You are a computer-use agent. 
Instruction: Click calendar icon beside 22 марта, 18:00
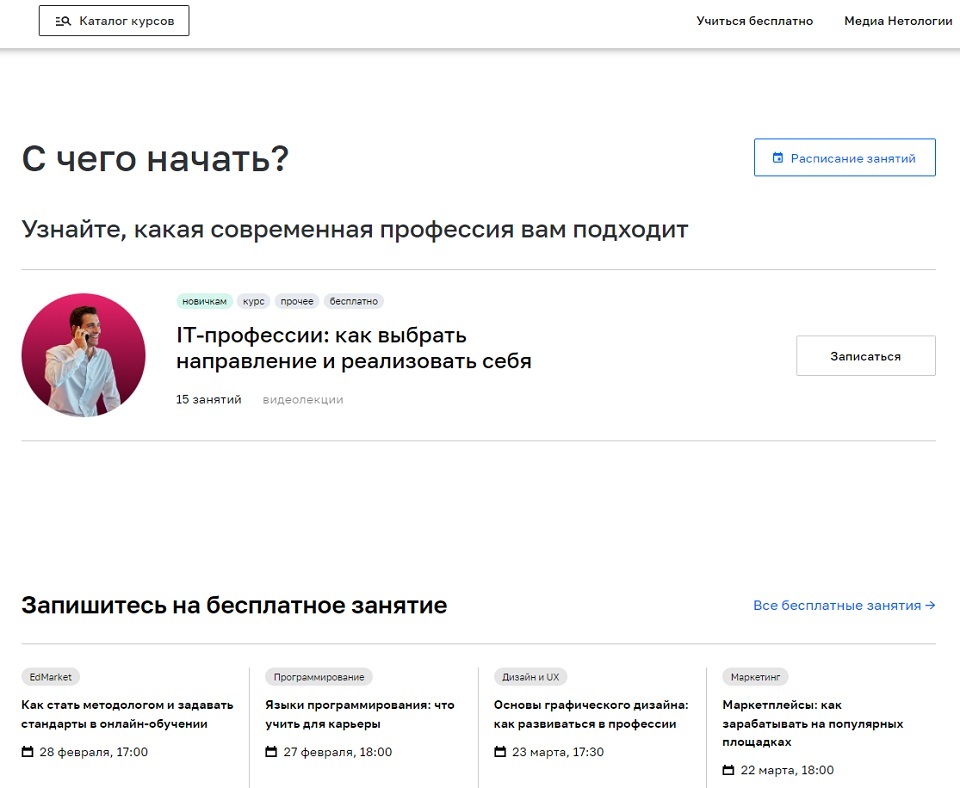coord(728,770)
